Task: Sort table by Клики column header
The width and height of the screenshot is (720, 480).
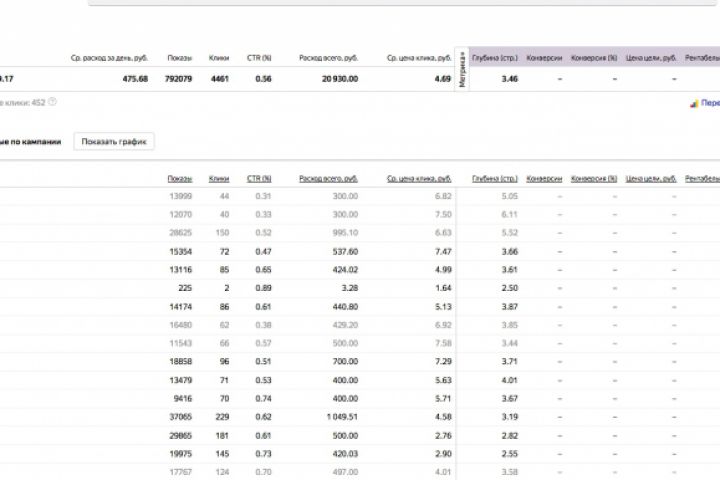Action: pos(219,179)
